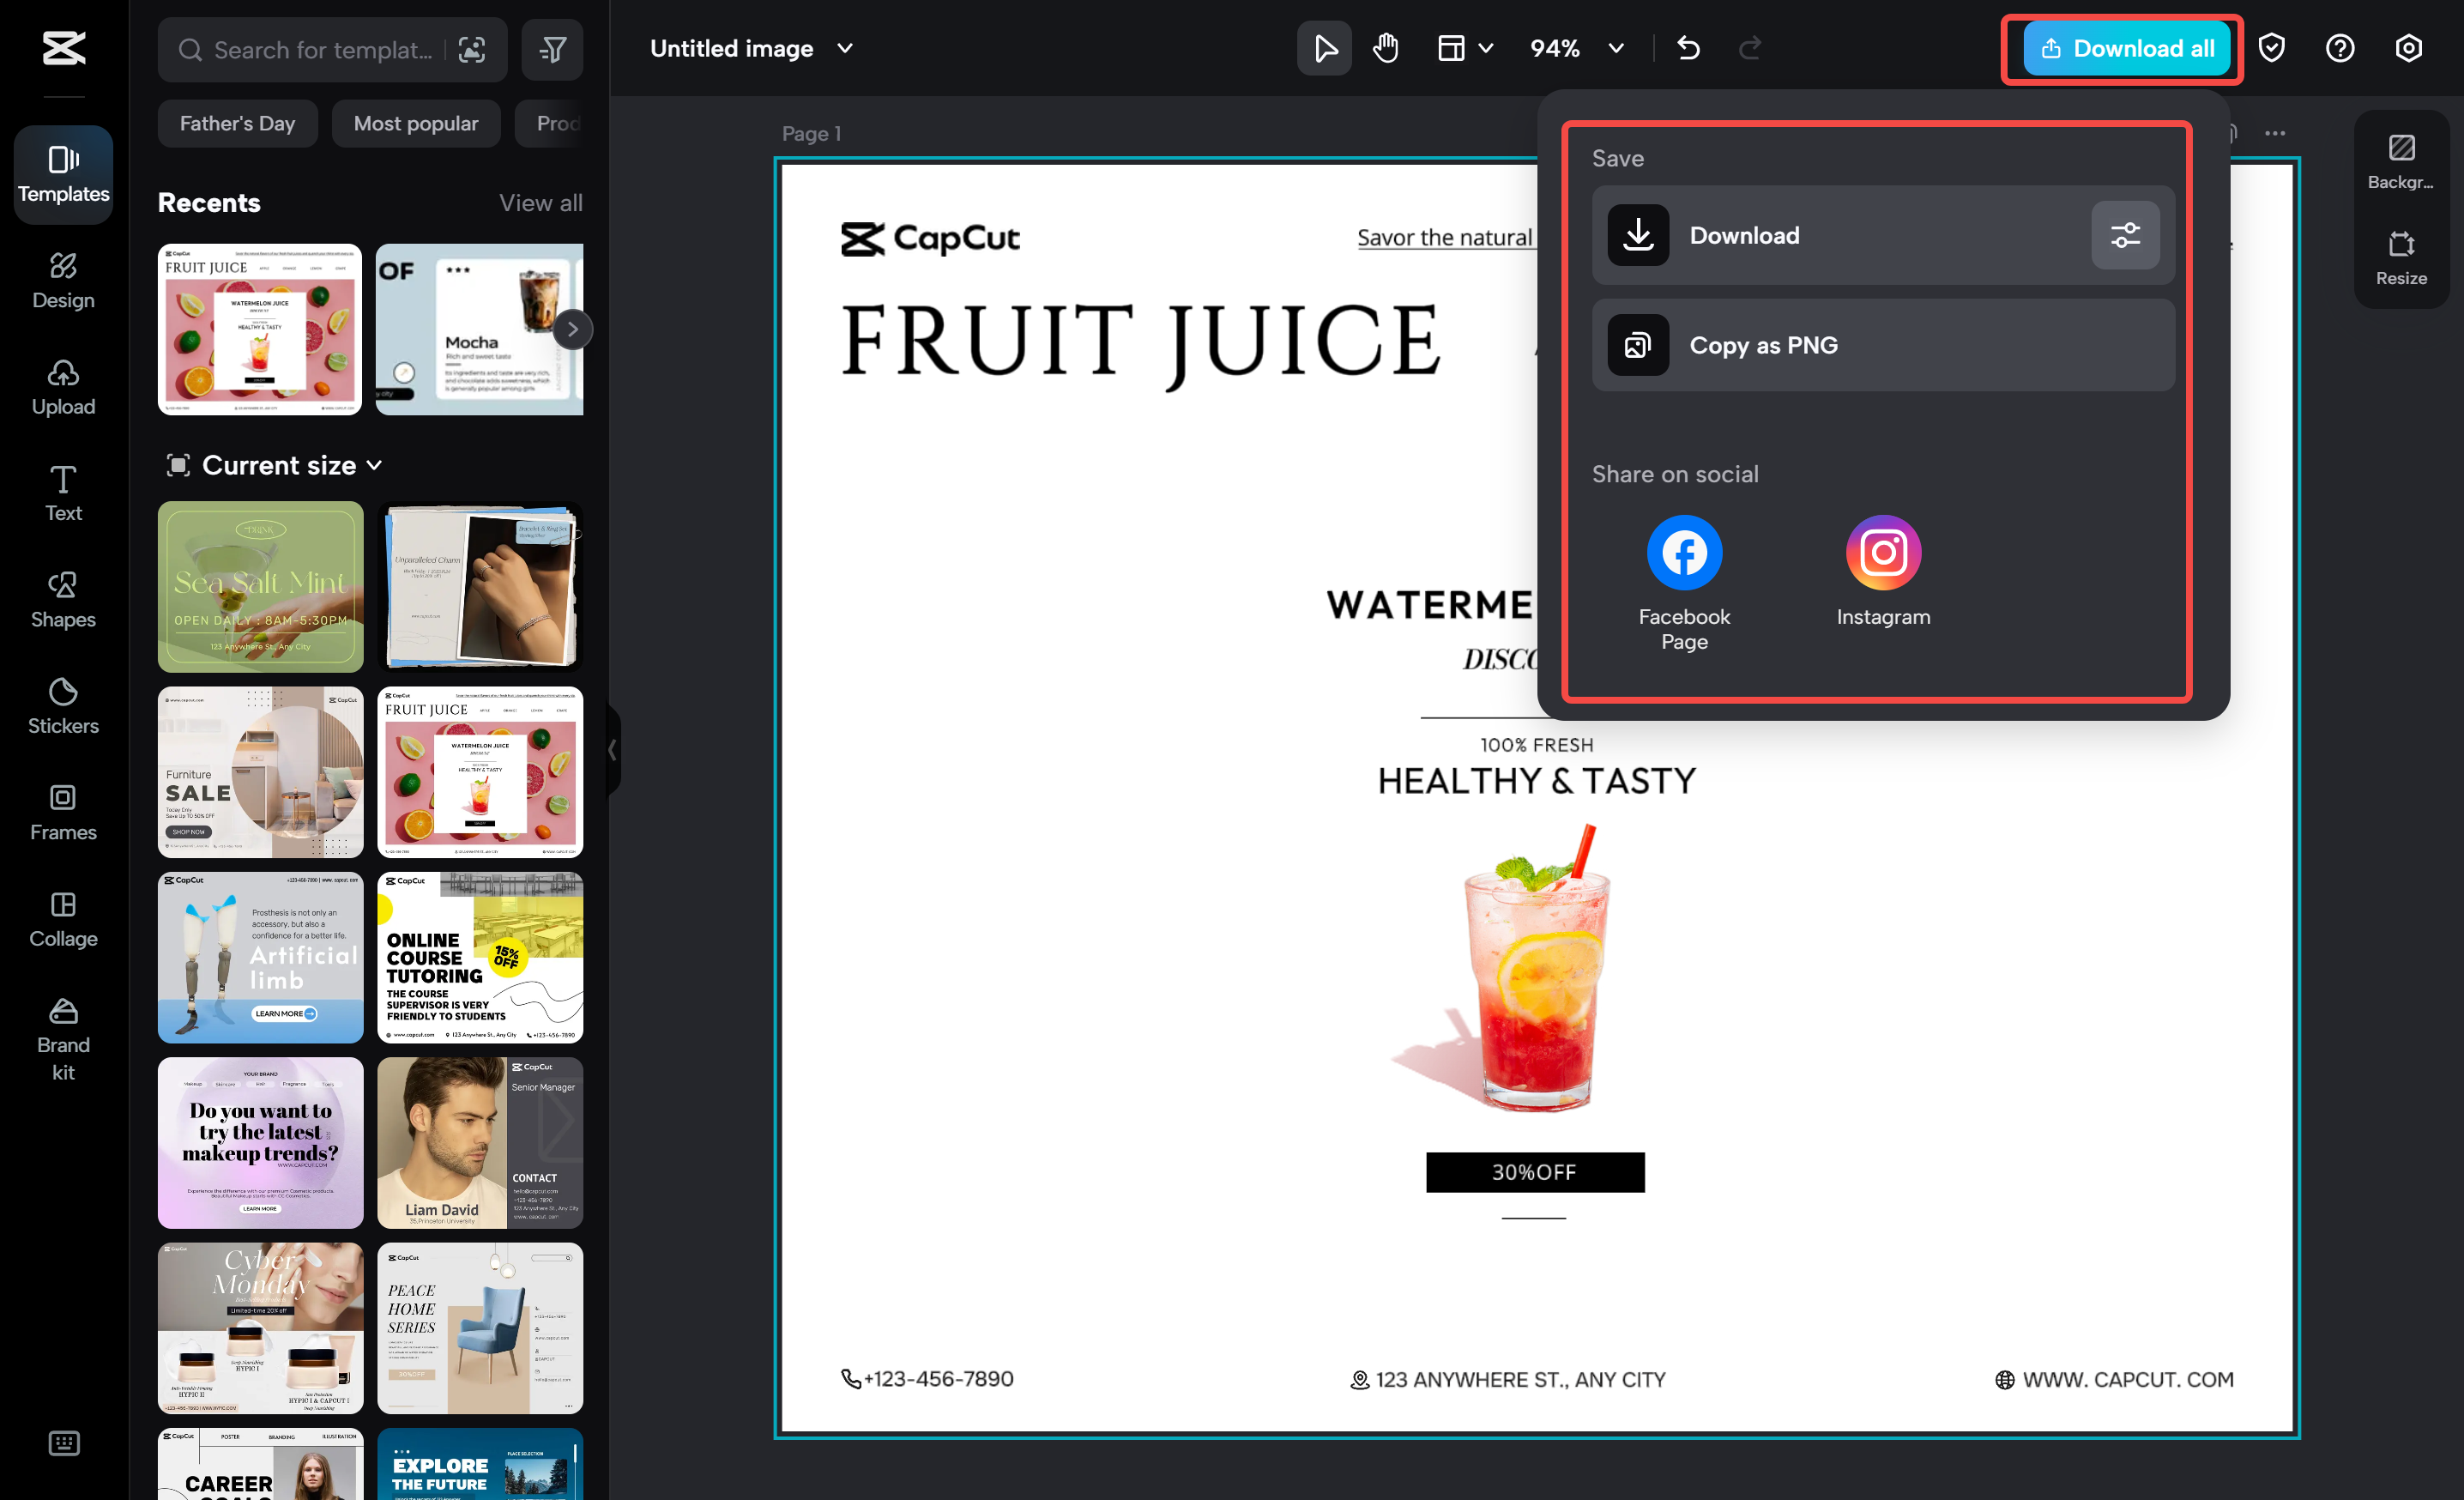Open the Shapes panel

point(63,600)
